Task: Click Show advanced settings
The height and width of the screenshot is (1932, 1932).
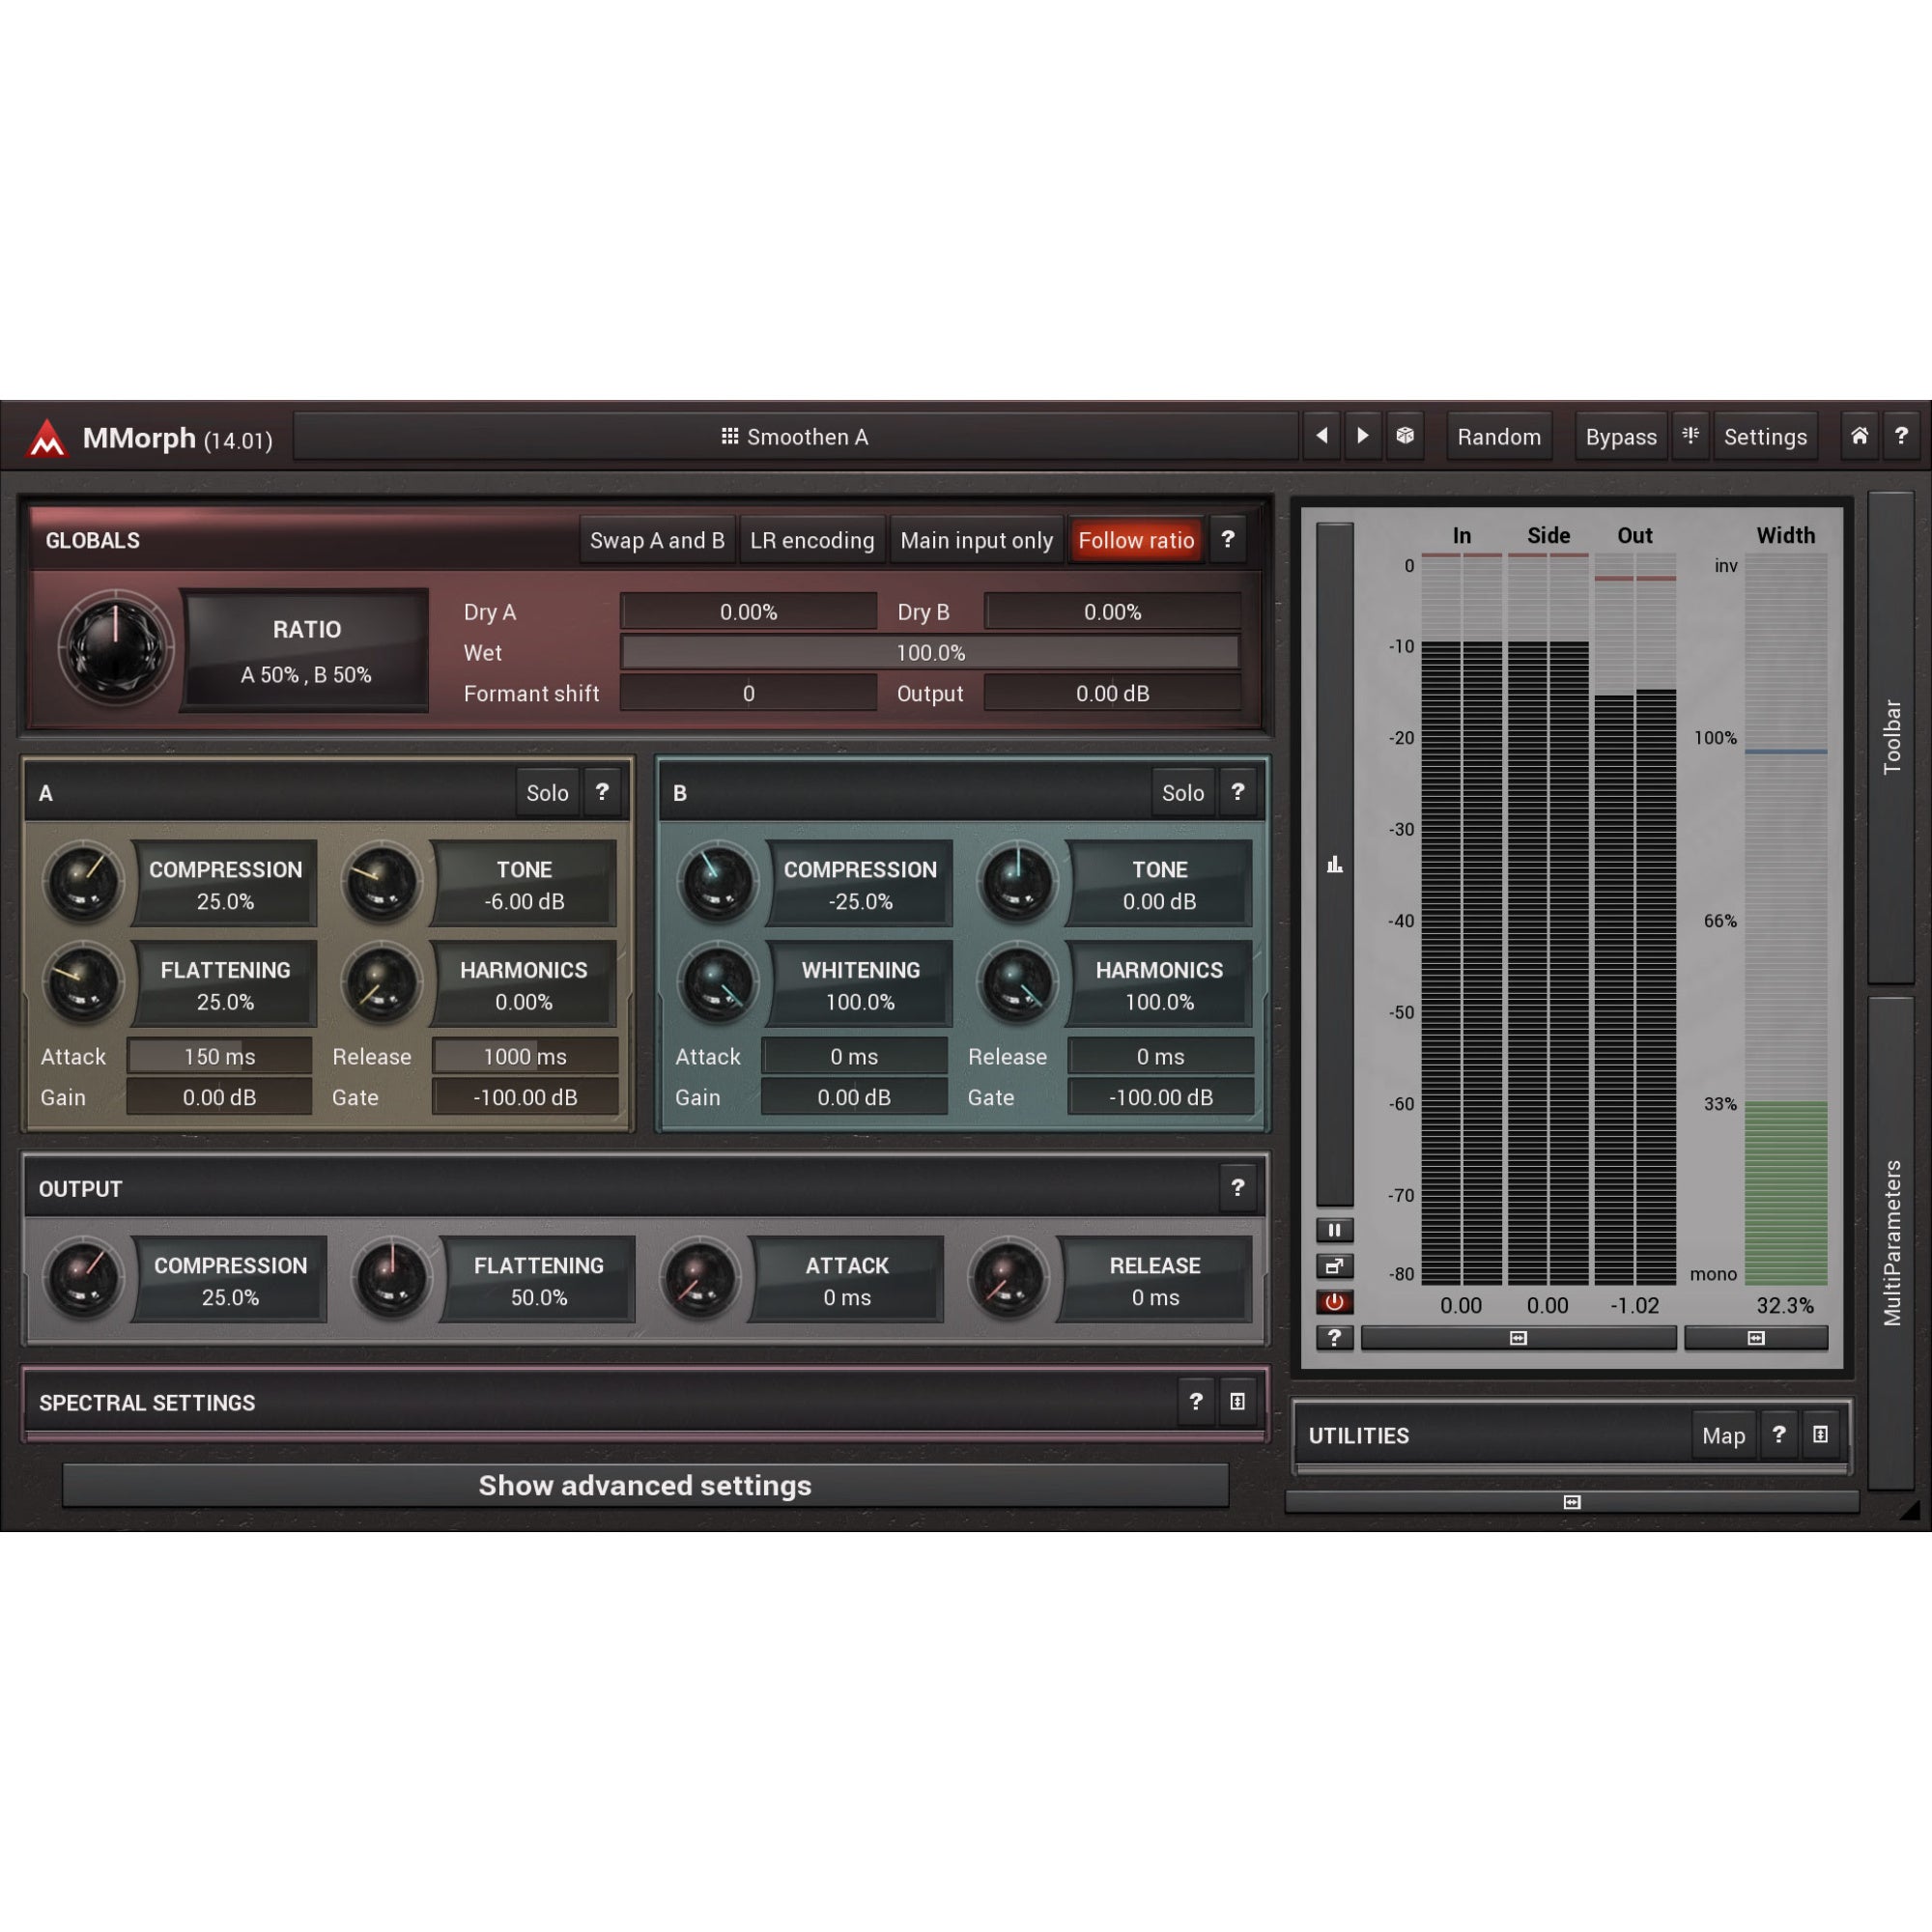Action: 645,1485
